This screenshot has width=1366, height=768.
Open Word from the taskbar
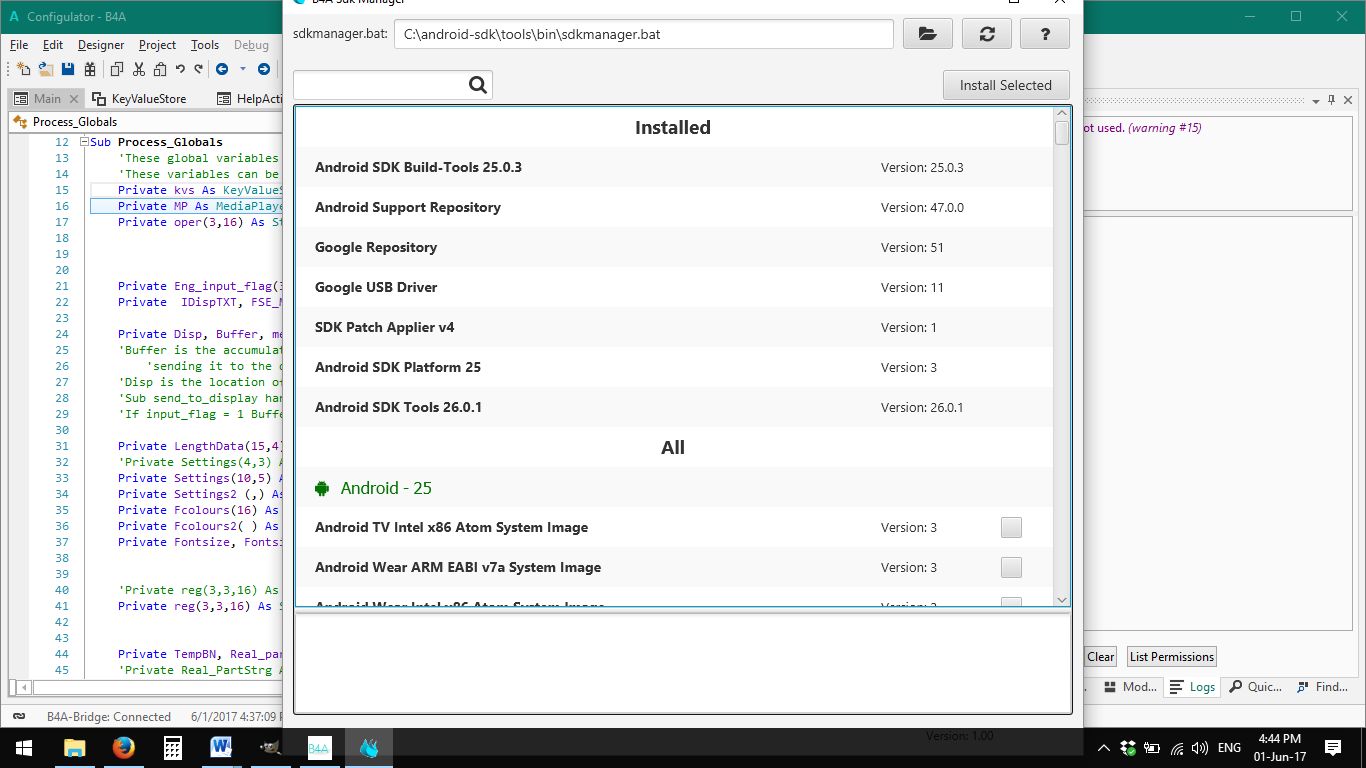221,747
